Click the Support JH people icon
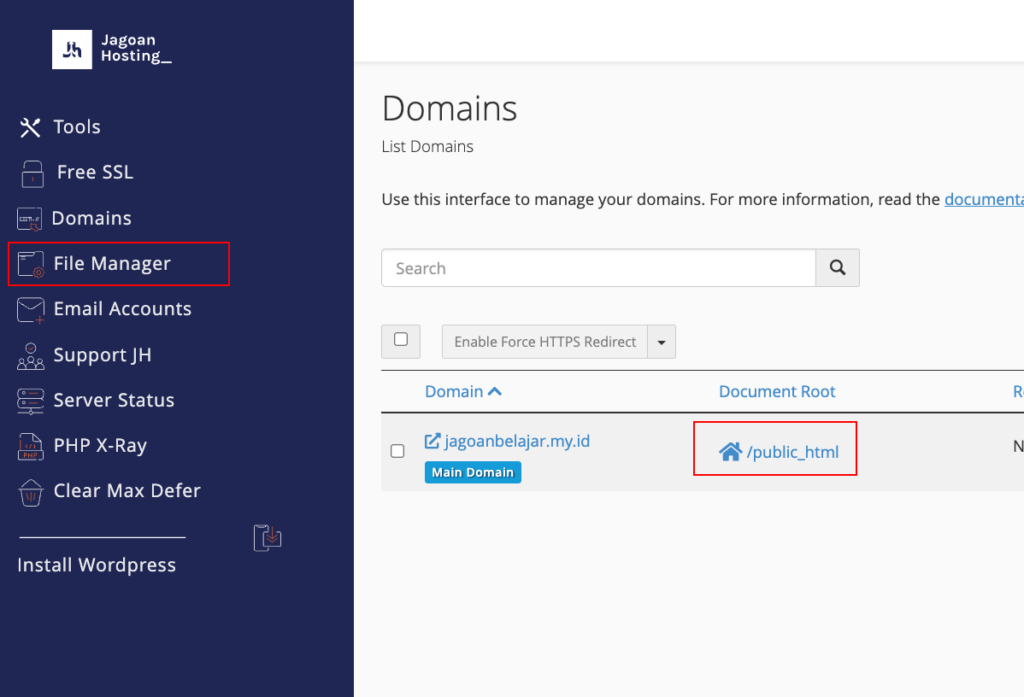Viewport: 1024px width, 697px height. click(x=31, y=356)
